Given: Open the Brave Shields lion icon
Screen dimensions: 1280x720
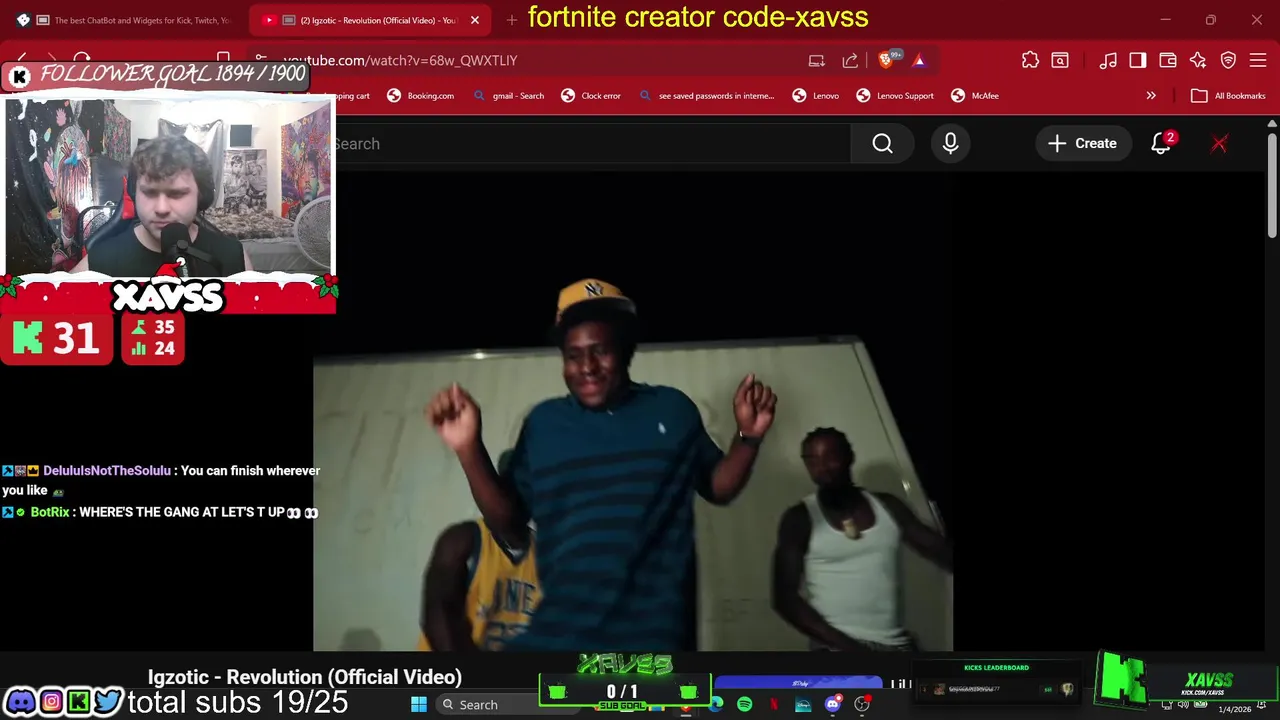Looking at the screenshot, I should tap(886, 61).
